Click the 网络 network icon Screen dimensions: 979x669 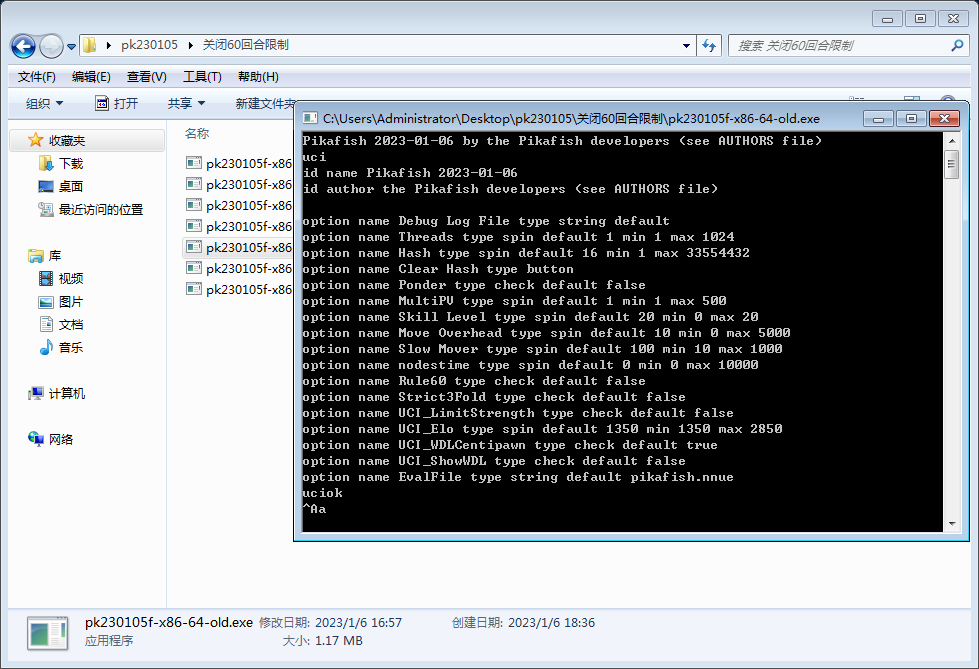click(36, 439)
